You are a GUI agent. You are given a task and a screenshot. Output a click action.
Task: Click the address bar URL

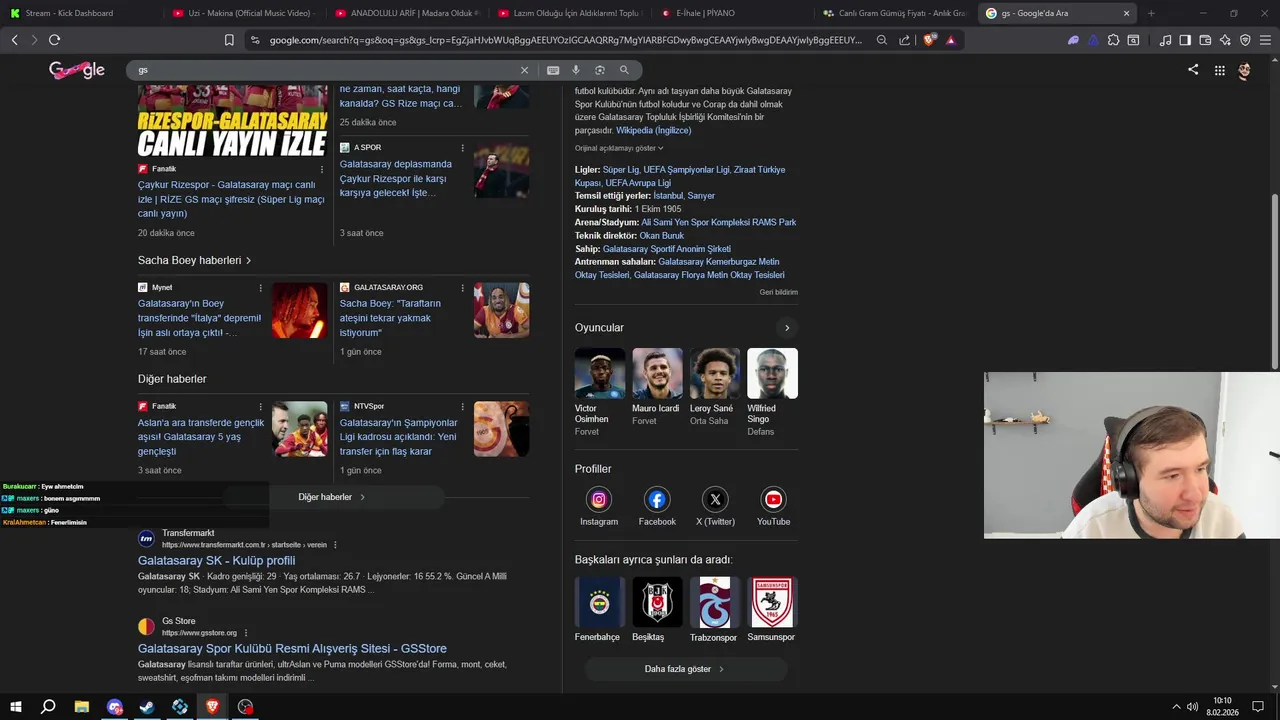[x=565, y=40]
